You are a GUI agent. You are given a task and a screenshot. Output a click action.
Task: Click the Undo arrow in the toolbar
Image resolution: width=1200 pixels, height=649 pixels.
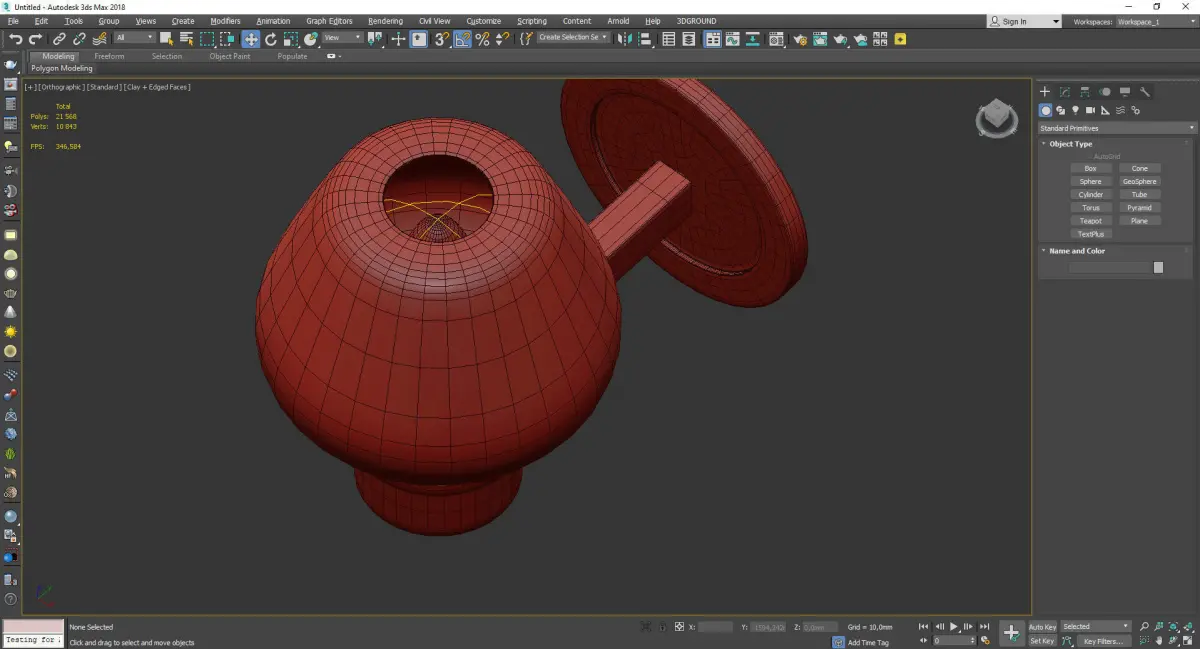coord(15,39)
